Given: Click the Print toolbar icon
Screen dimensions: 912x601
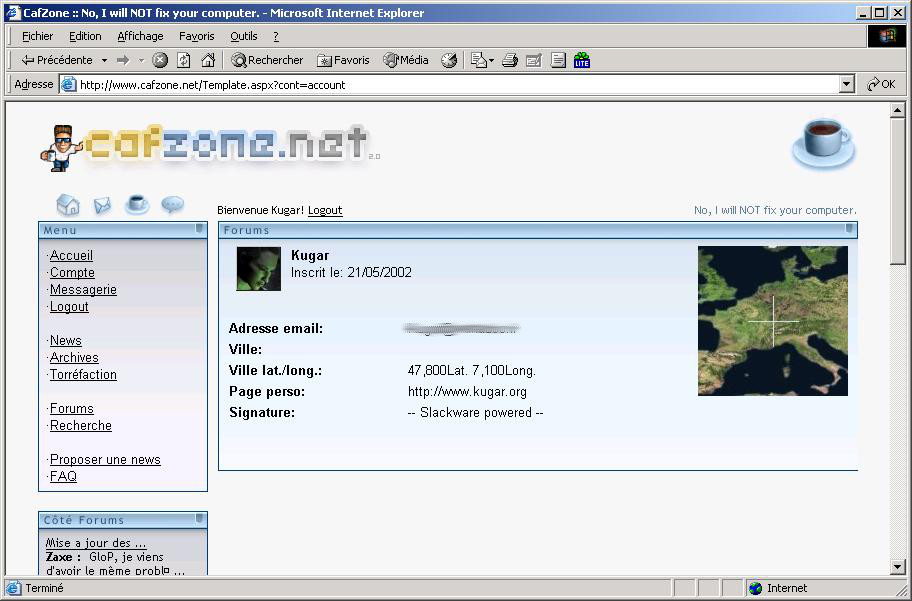Looking at the screenshot, I should (x=510, y=60).
